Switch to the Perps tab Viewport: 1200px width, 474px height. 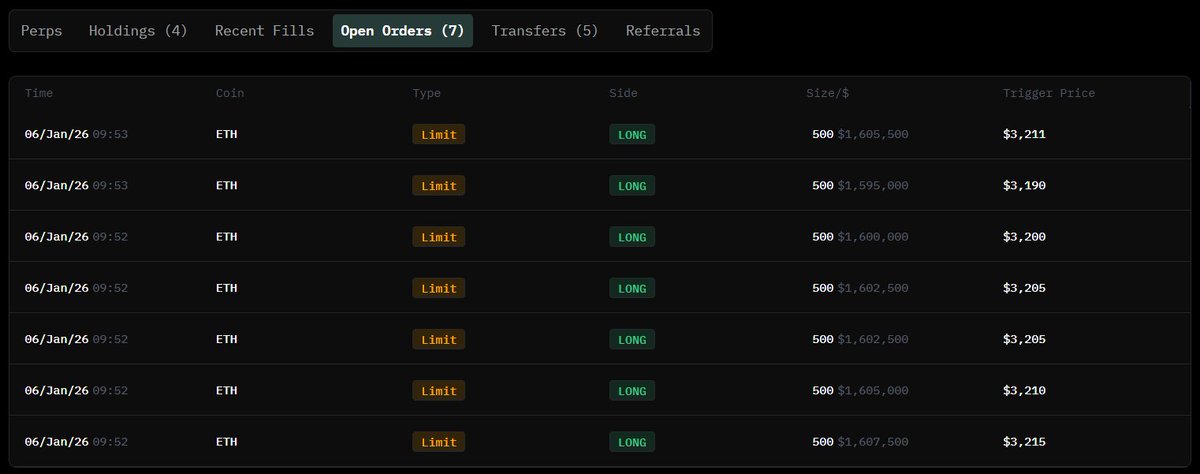coord(42,31)
